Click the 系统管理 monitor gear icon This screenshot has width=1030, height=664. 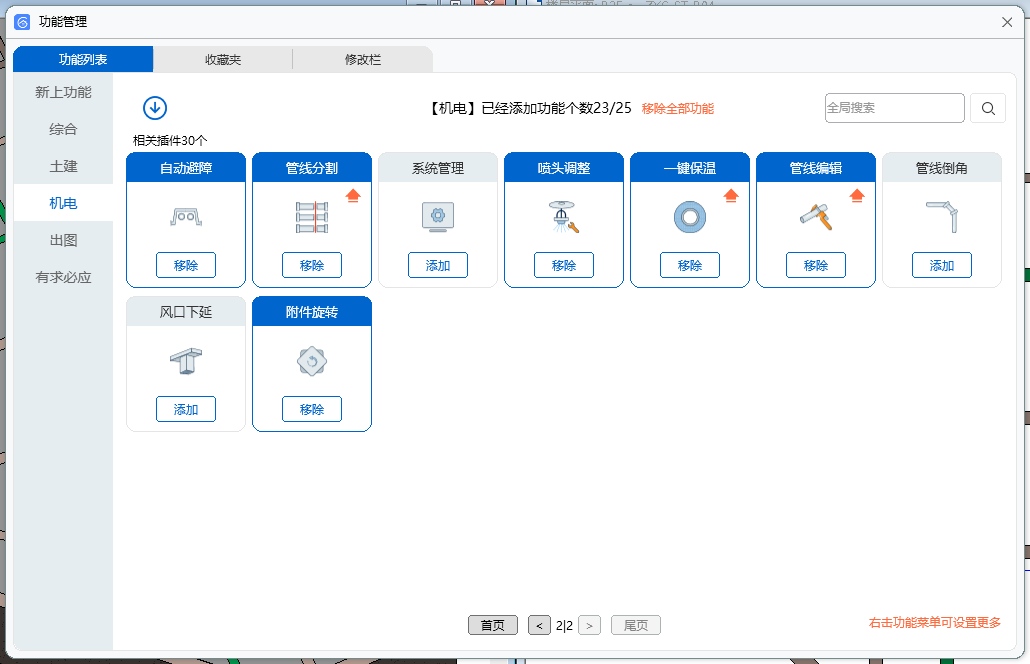pyautogui.click(x=438, y=216)
